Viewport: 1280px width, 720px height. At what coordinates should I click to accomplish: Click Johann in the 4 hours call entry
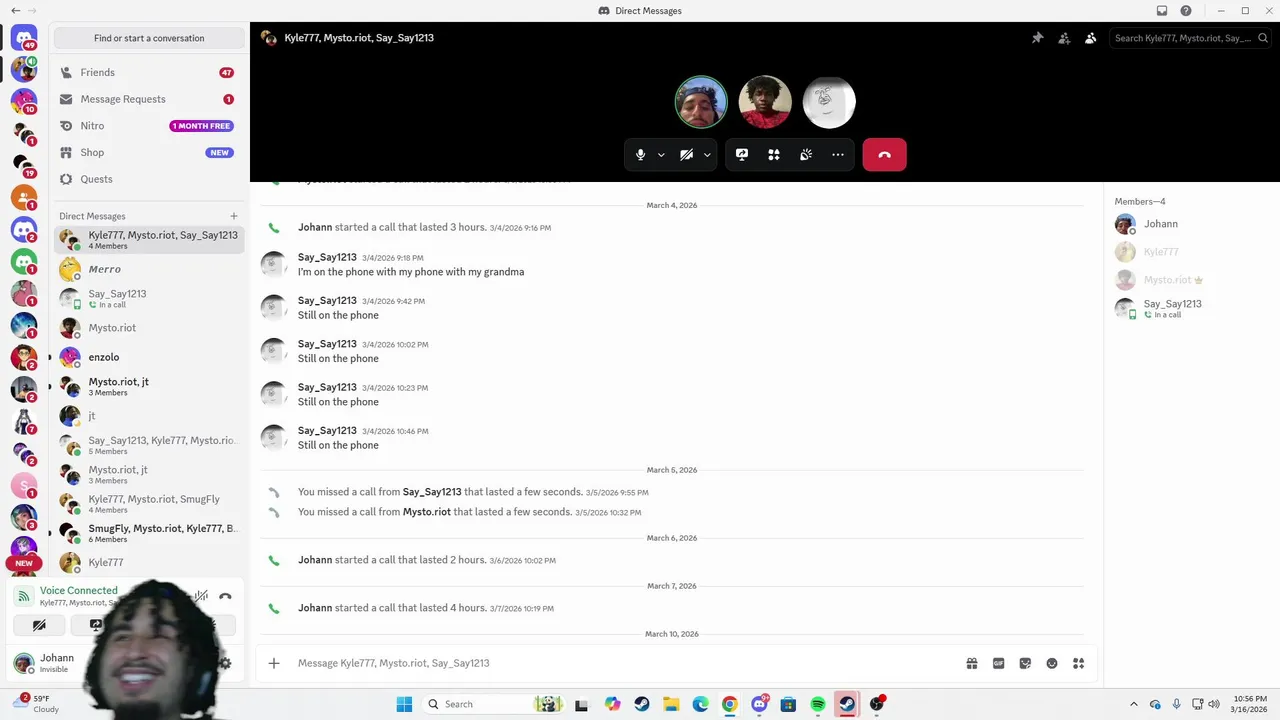tap(315, 608)
